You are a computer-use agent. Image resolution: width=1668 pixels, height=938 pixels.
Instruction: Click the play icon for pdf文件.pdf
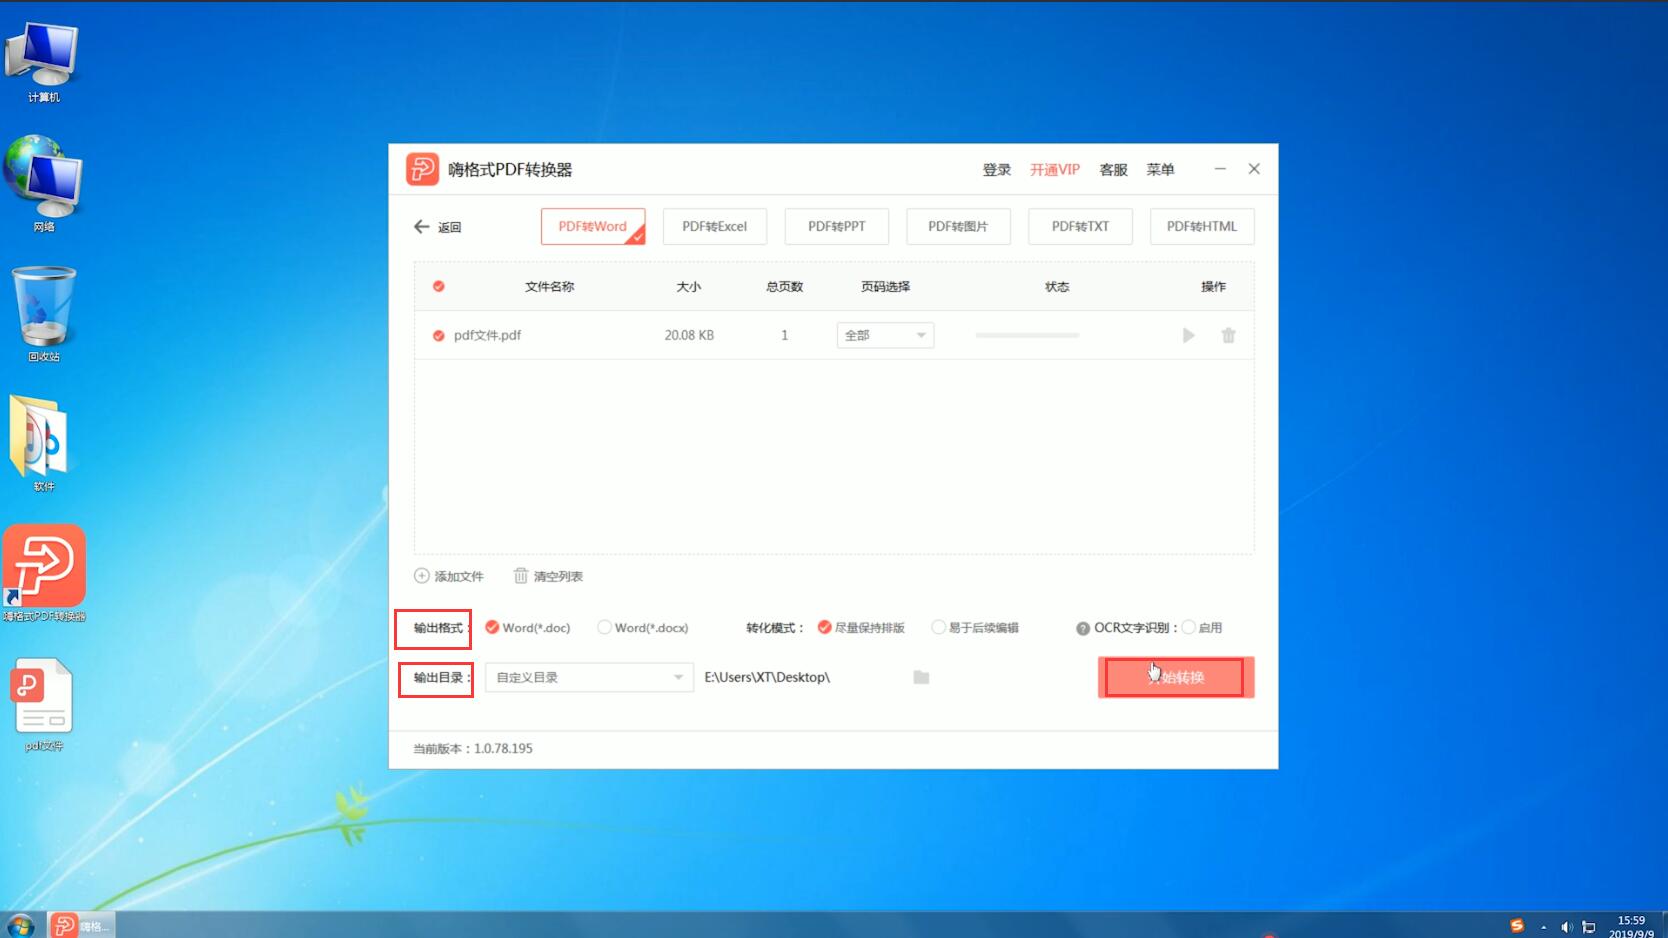click(1188, 336)
